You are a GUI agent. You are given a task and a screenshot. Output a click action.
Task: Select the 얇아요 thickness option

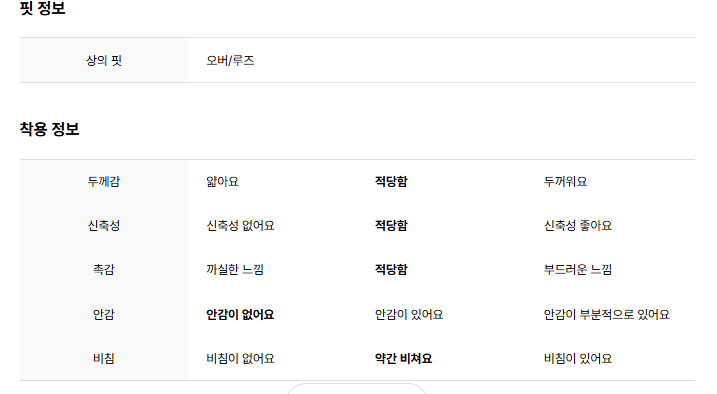[222, 181]
